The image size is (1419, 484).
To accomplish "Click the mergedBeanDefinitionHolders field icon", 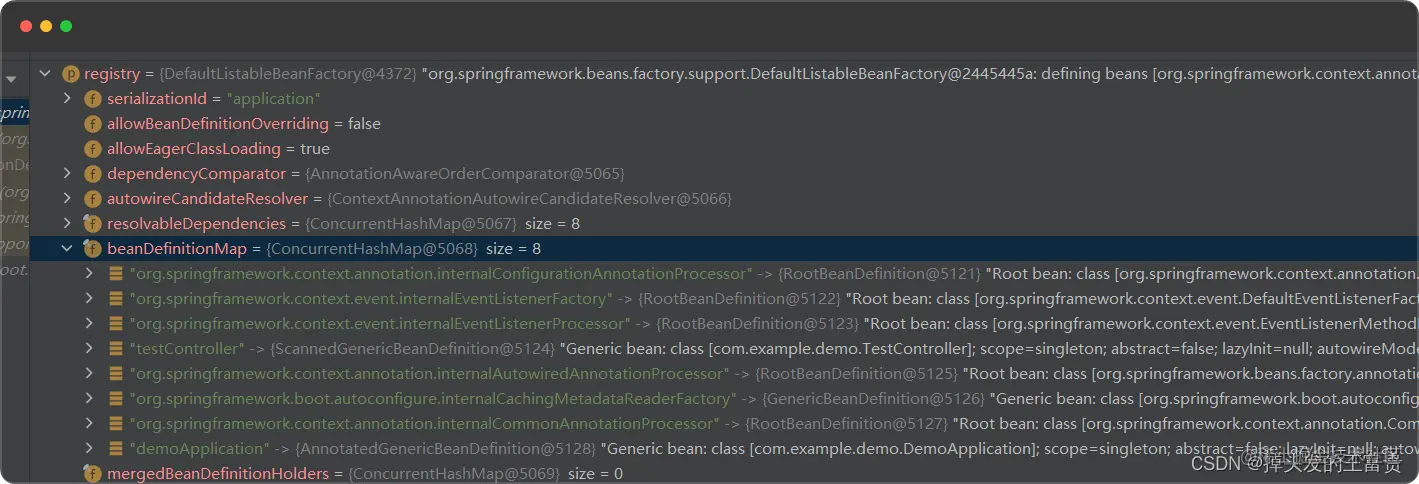I will coord(93,474).
